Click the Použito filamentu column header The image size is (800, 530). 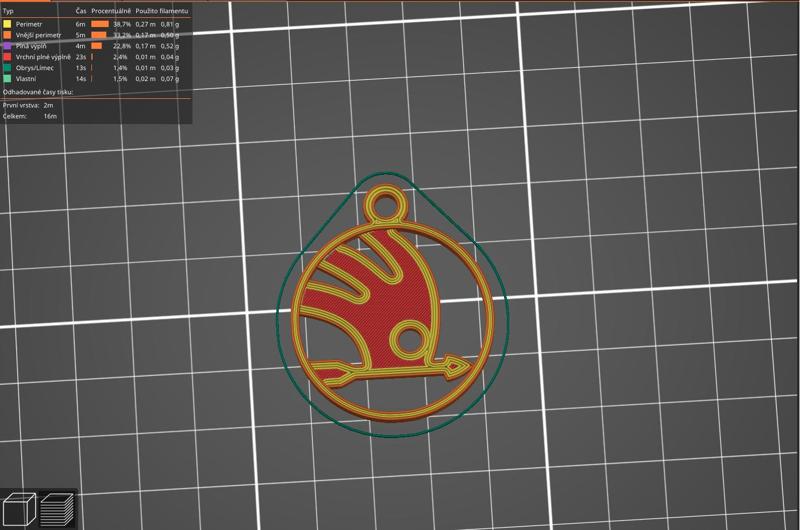(x=162, y=11)
